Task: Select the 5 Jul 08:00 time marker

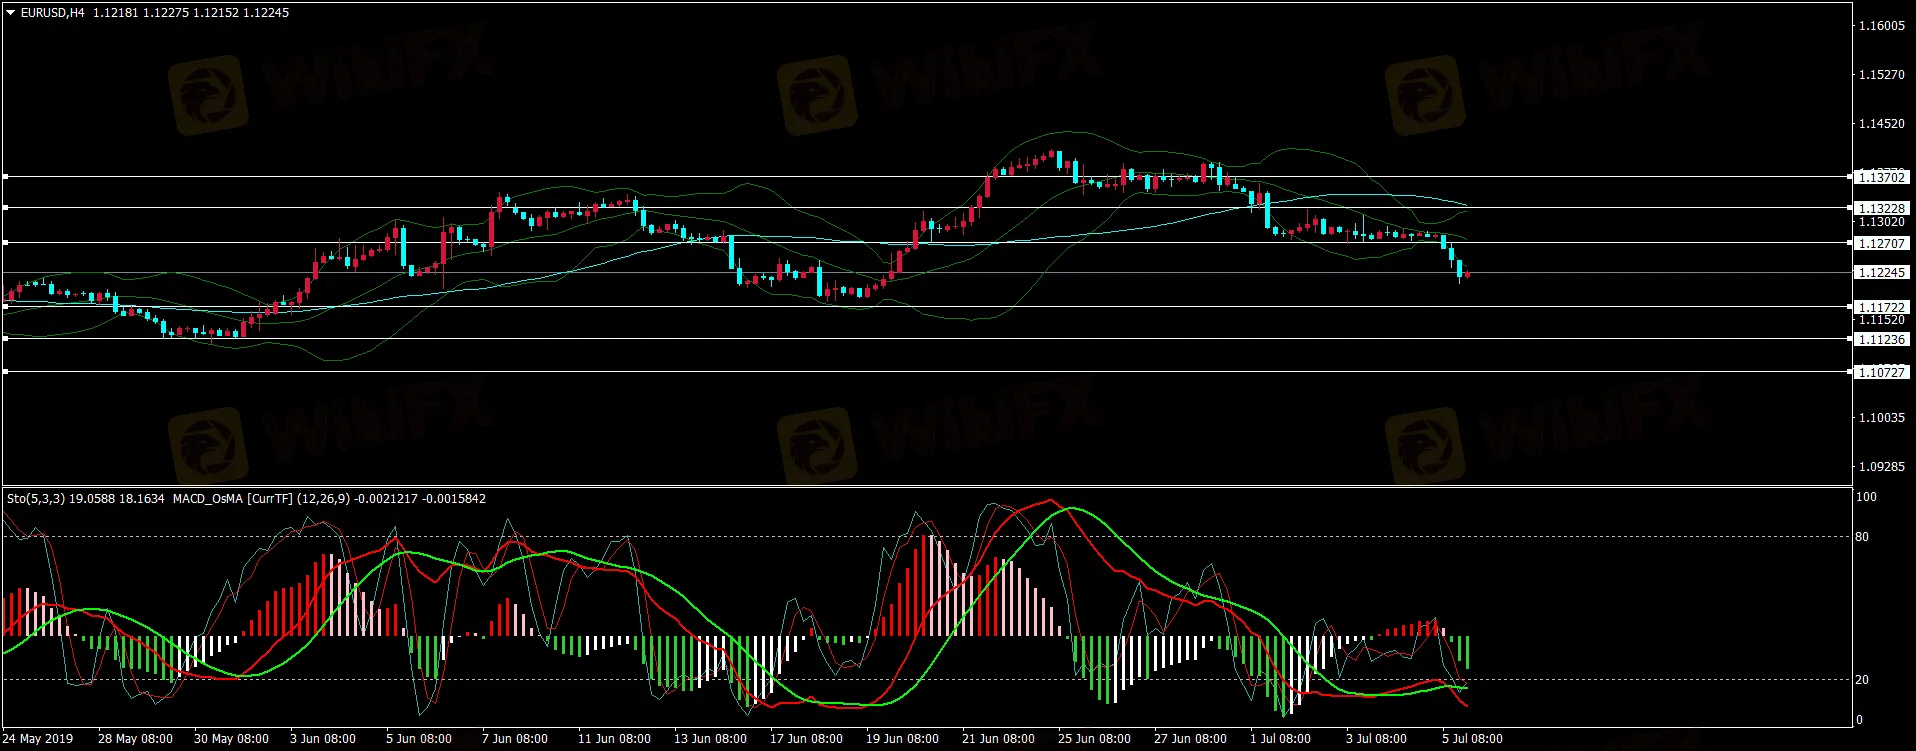Action: 1471,739
